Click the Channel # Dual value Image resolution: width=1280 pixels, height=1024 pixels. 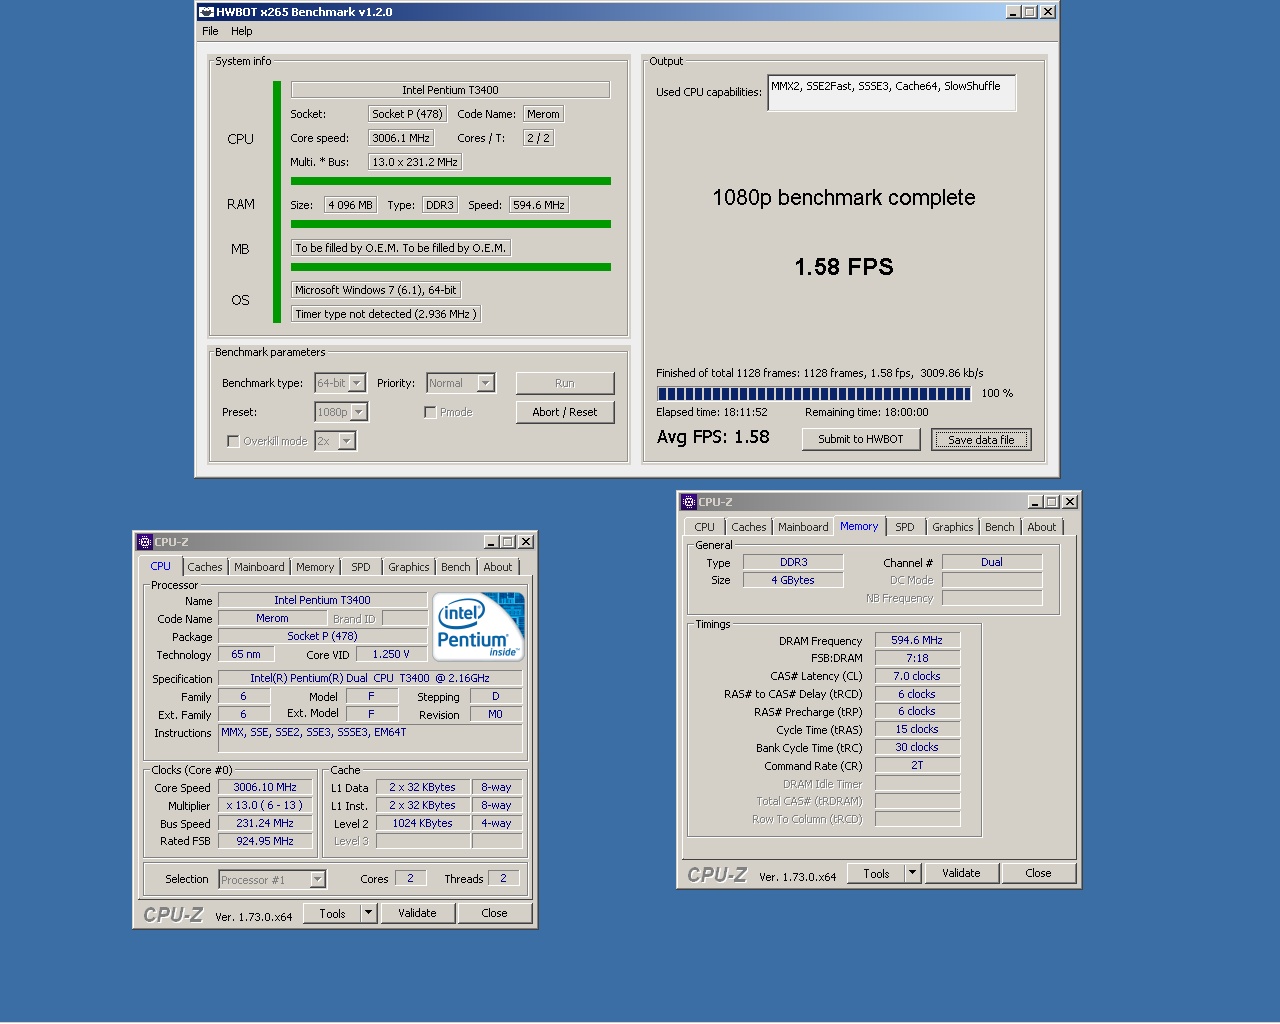point(992,562)
